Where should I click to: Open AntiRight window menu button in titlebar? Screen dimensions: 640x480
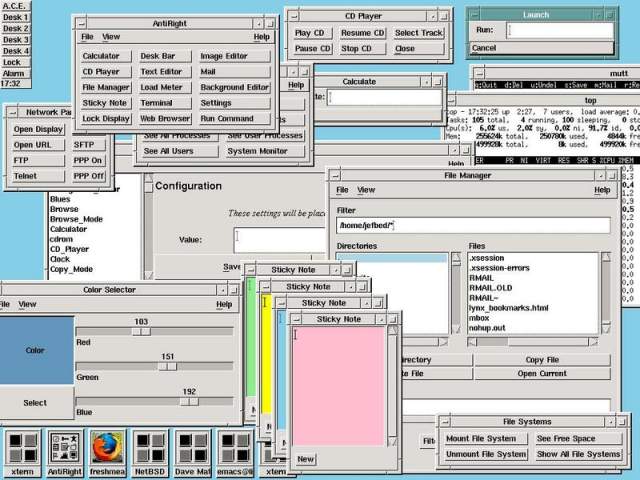pyautogui.click(x=258, y=22)
